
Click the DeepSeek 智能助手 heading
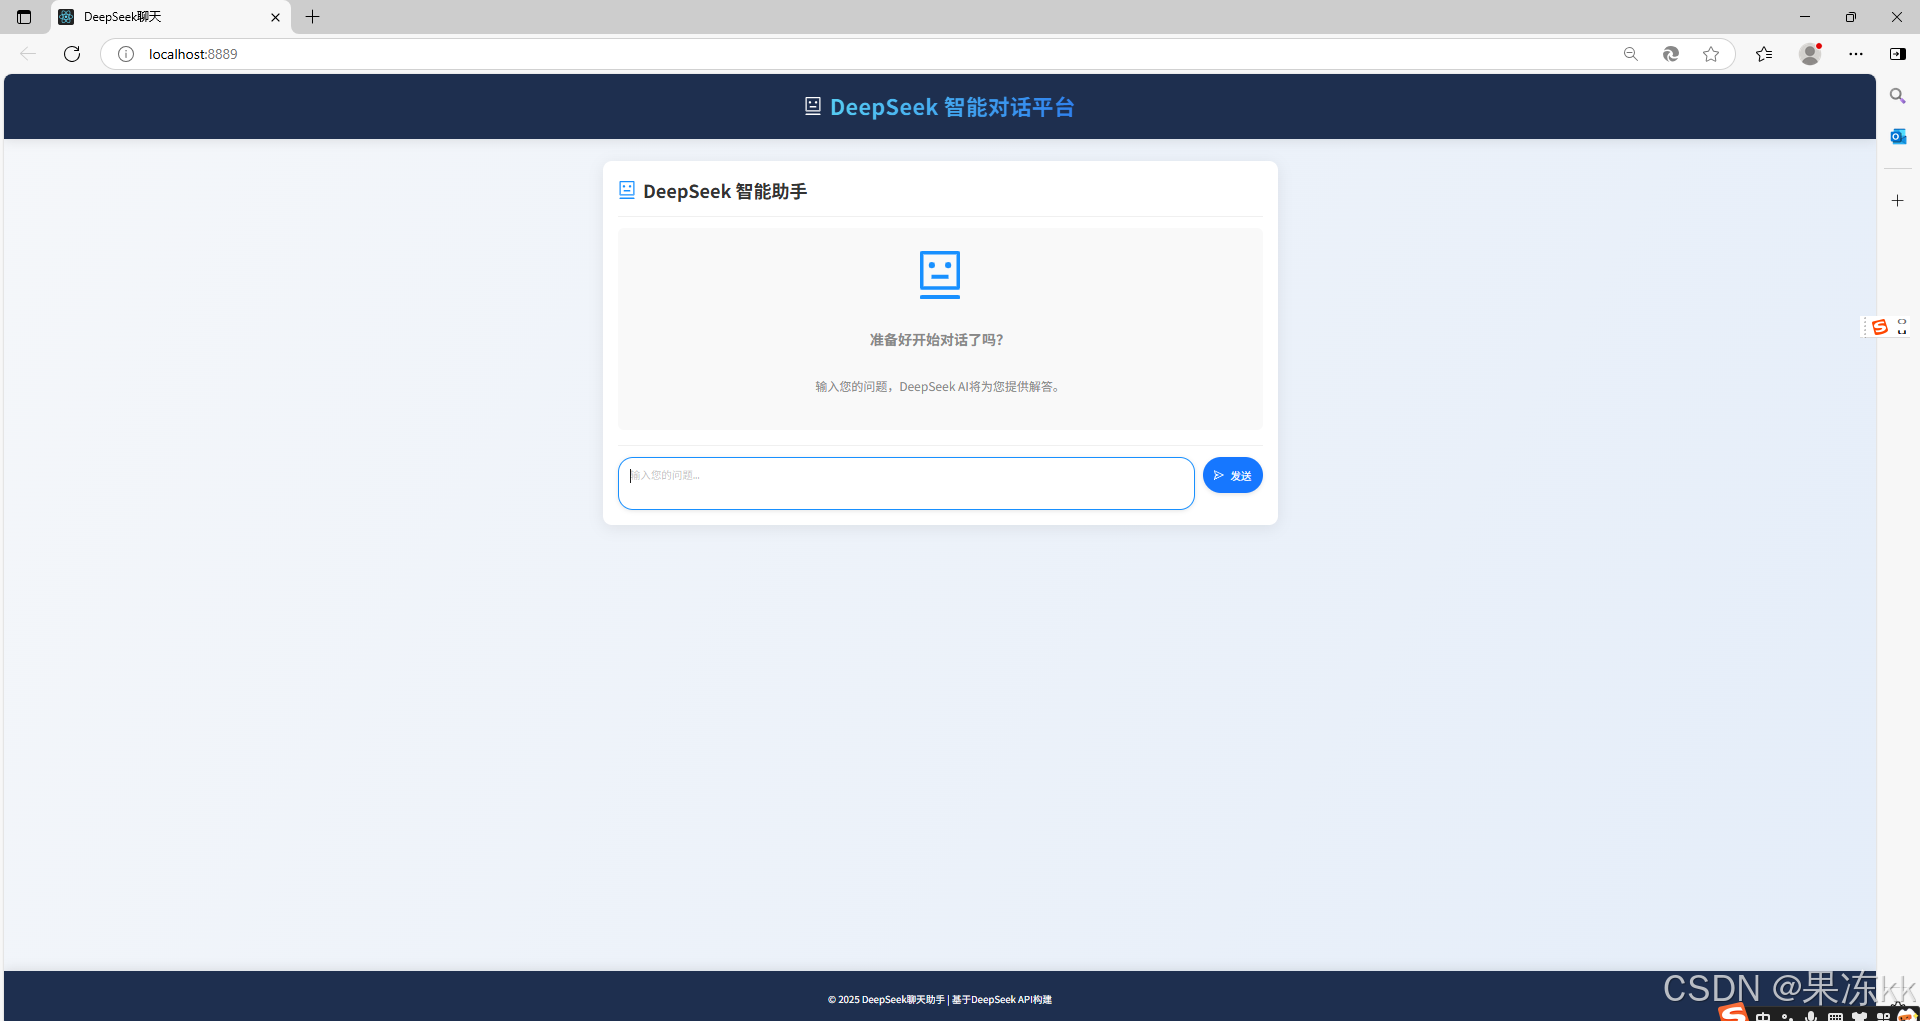[725, 191]
